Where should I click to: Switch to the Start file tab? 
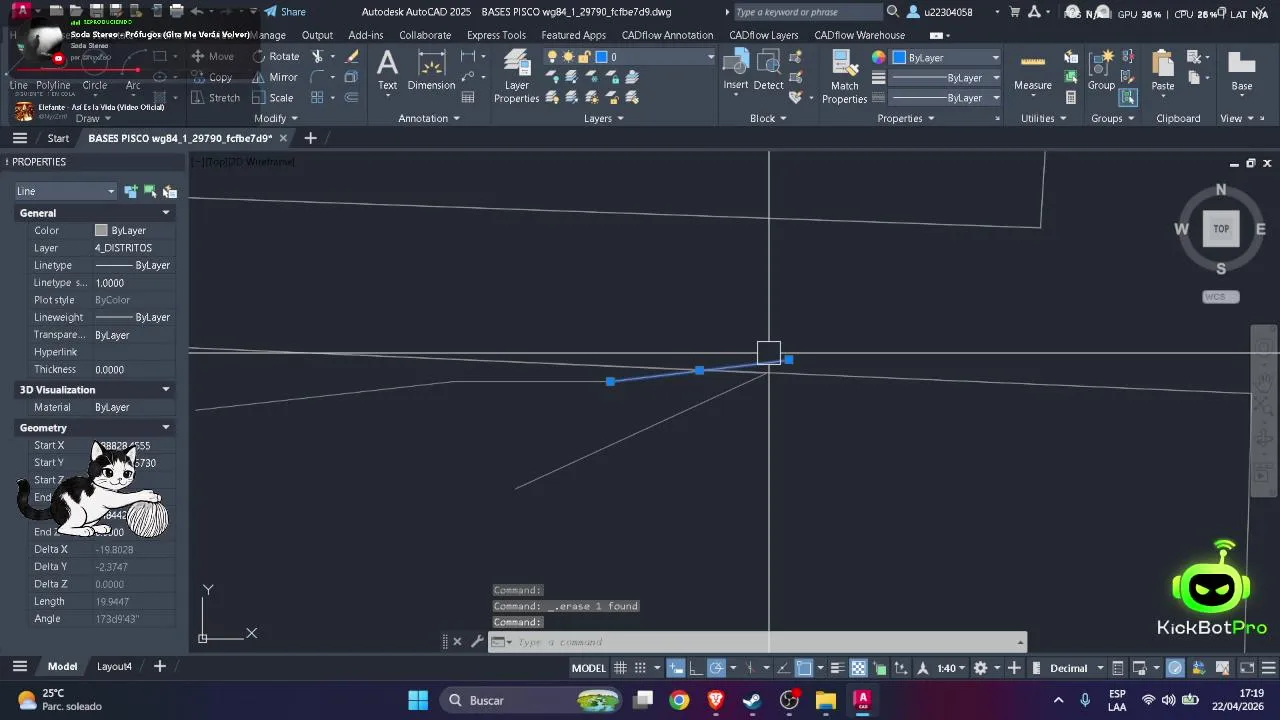coord(58,138)
